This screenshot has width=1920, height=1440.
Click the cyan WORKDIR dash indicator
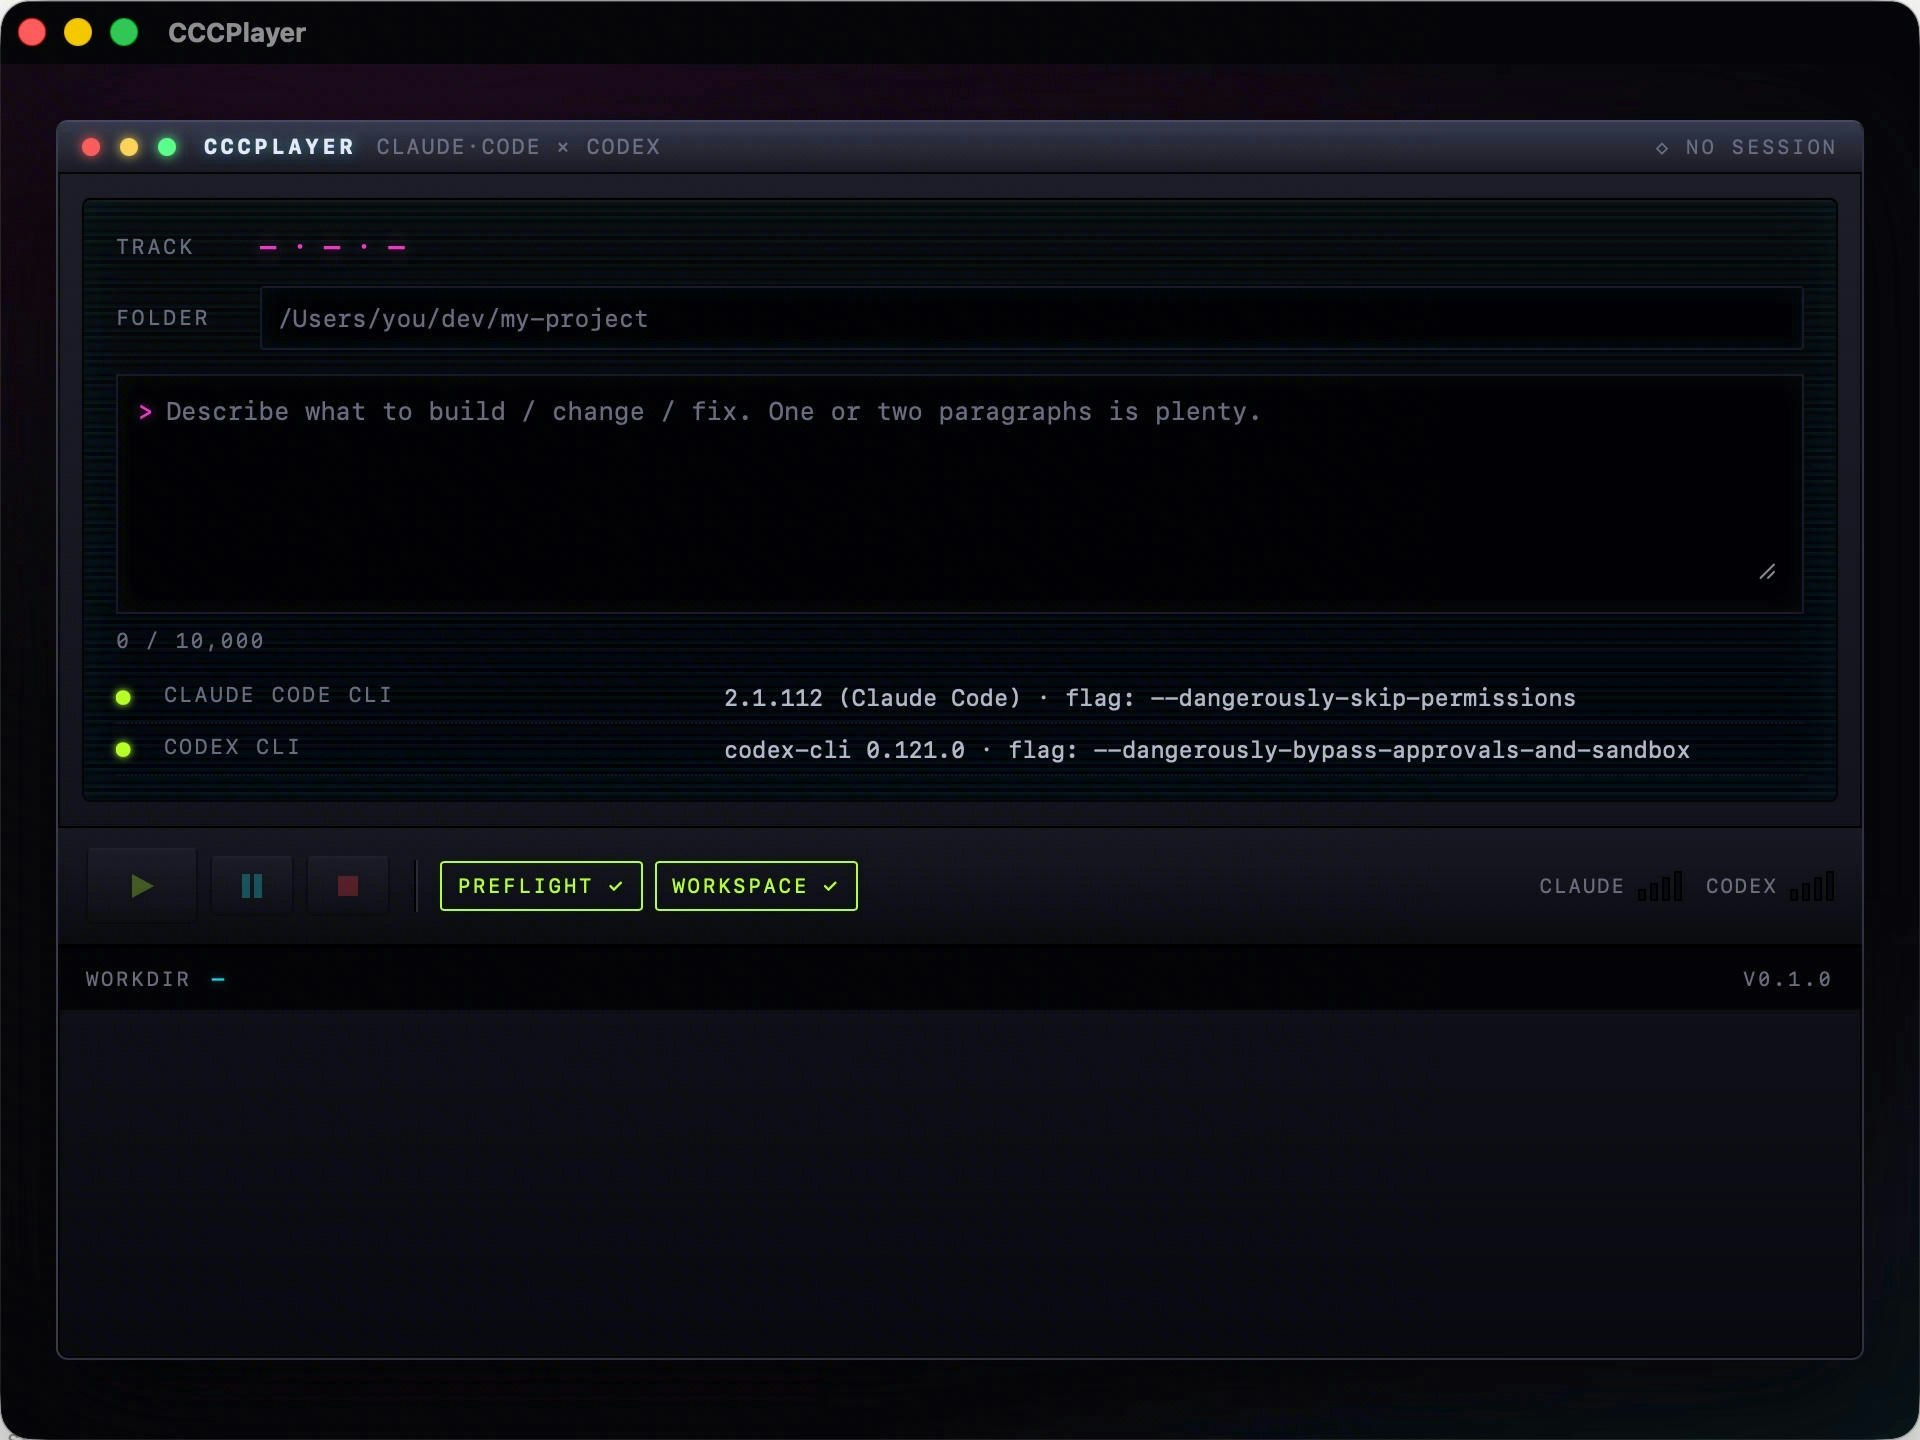(218, 979)
